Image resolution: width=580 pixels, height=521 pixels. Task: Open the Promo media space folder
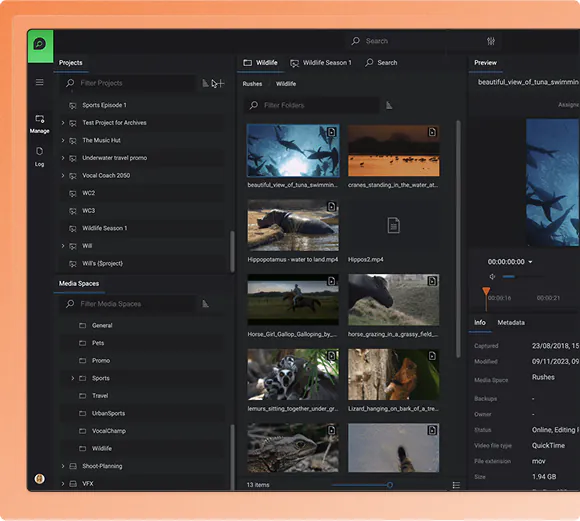pyautogui.click(x=142, y=360)
